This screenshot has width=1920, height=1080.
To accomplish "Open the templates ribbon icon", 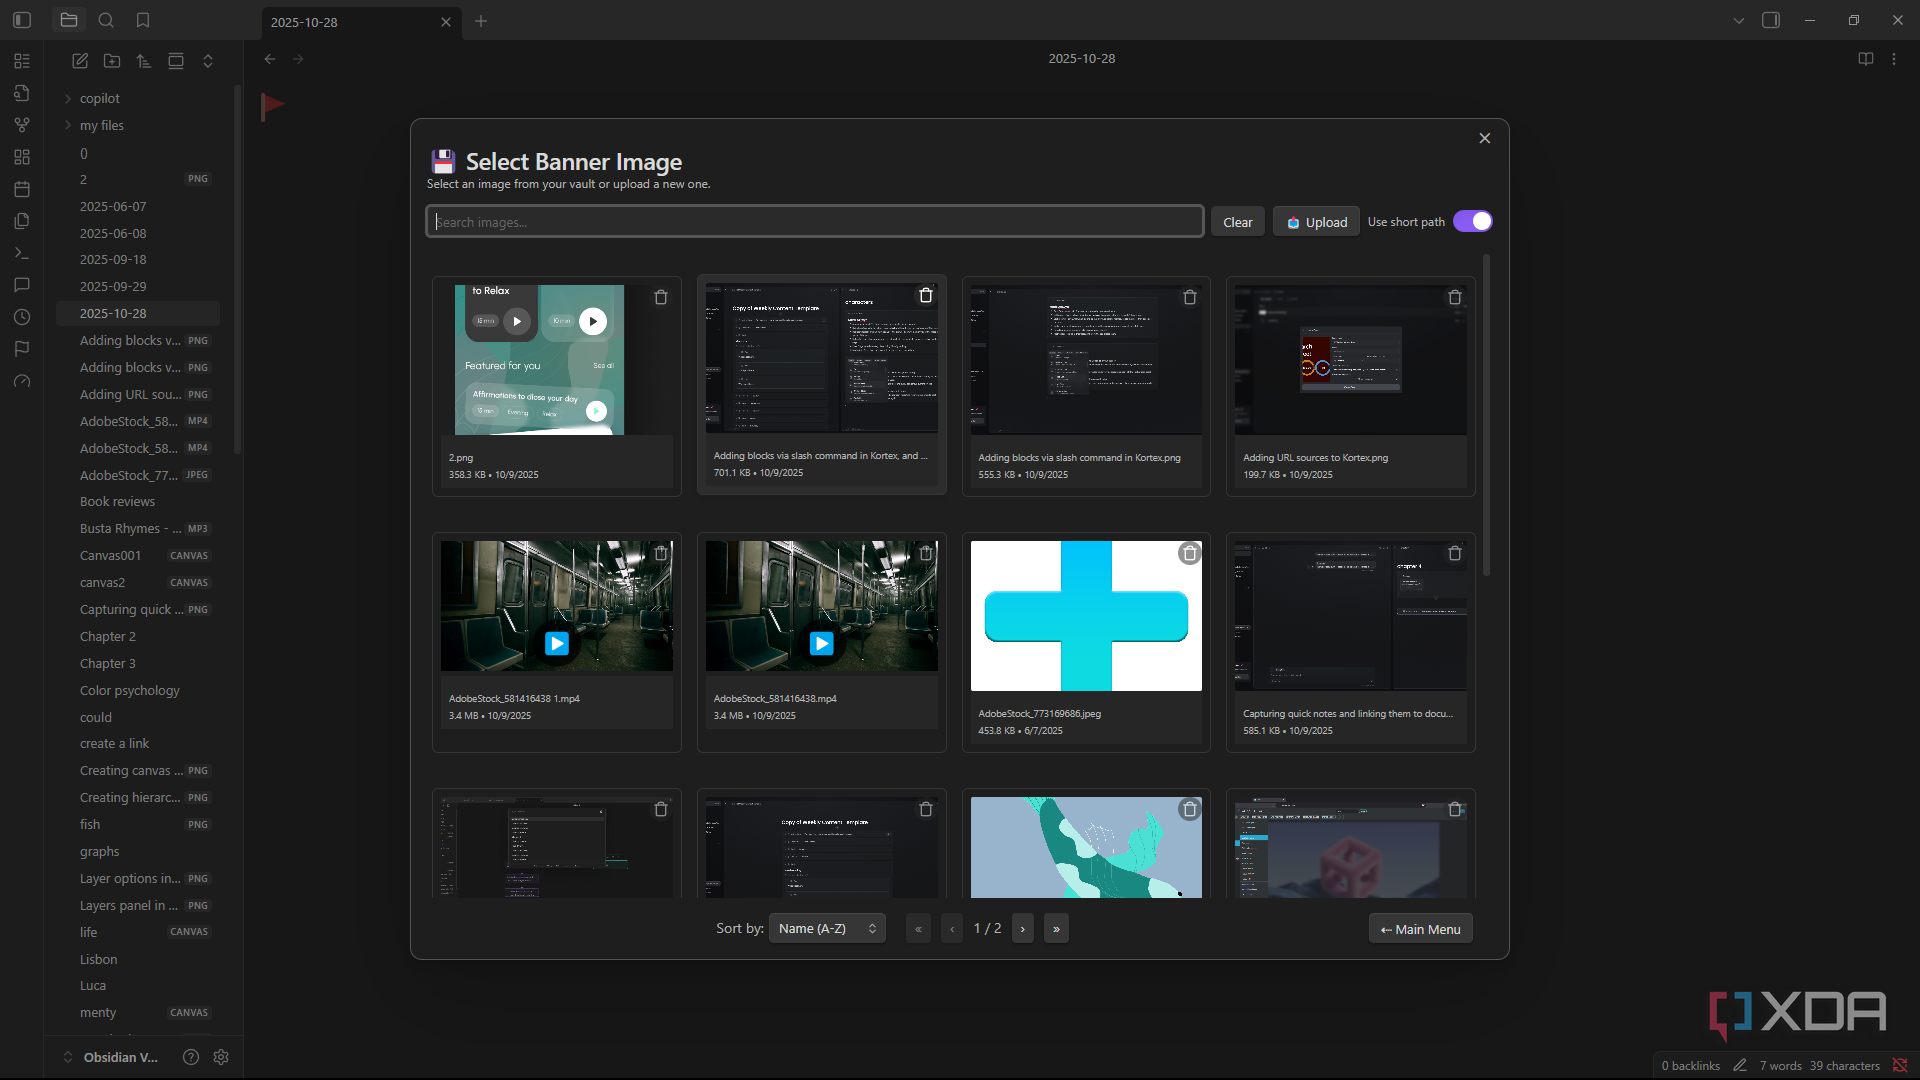I will 22,221.
